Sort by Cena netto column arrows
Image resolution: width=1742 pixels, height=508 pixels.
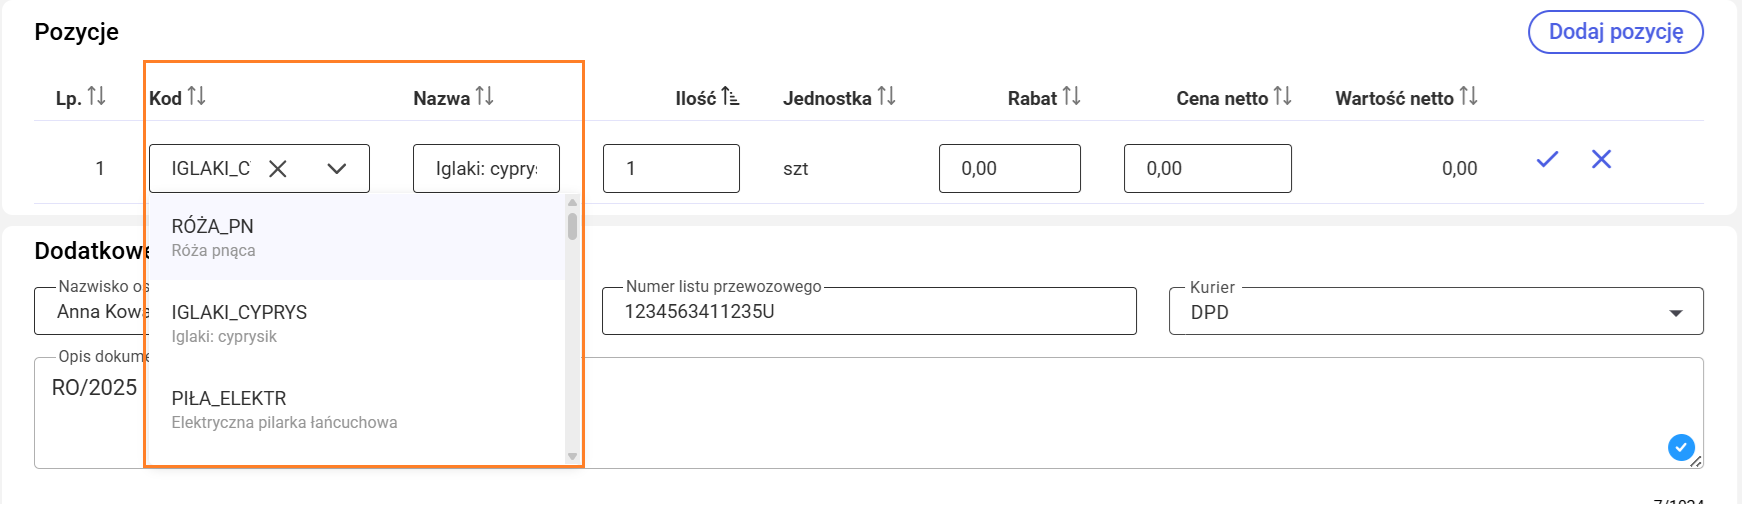1282,97
